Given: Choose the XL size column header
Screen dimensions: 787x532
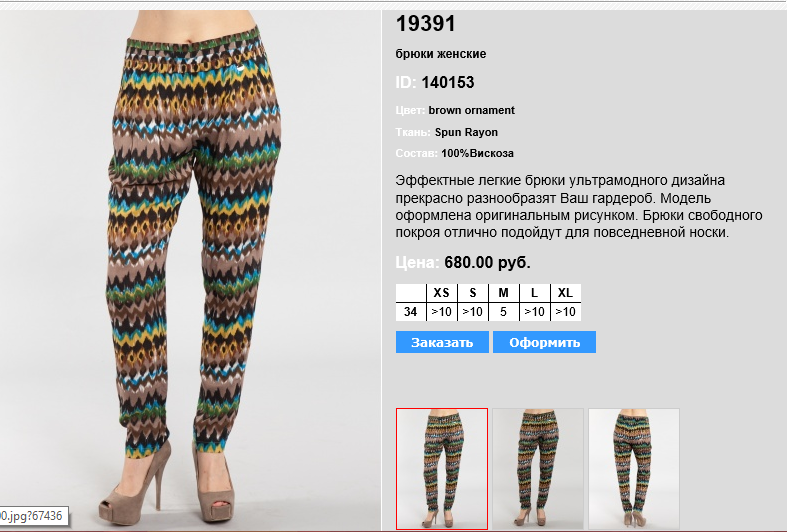Looking at the screenshot, I should [x=565, y=293].
